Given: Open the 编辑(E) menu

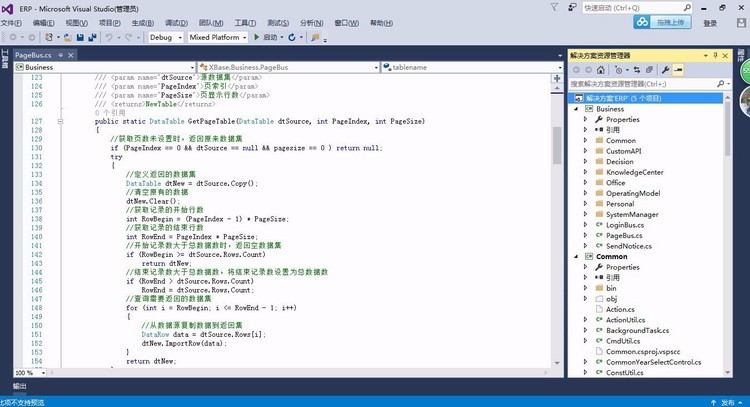Looking at the screenshot, I should click(44, 23).
